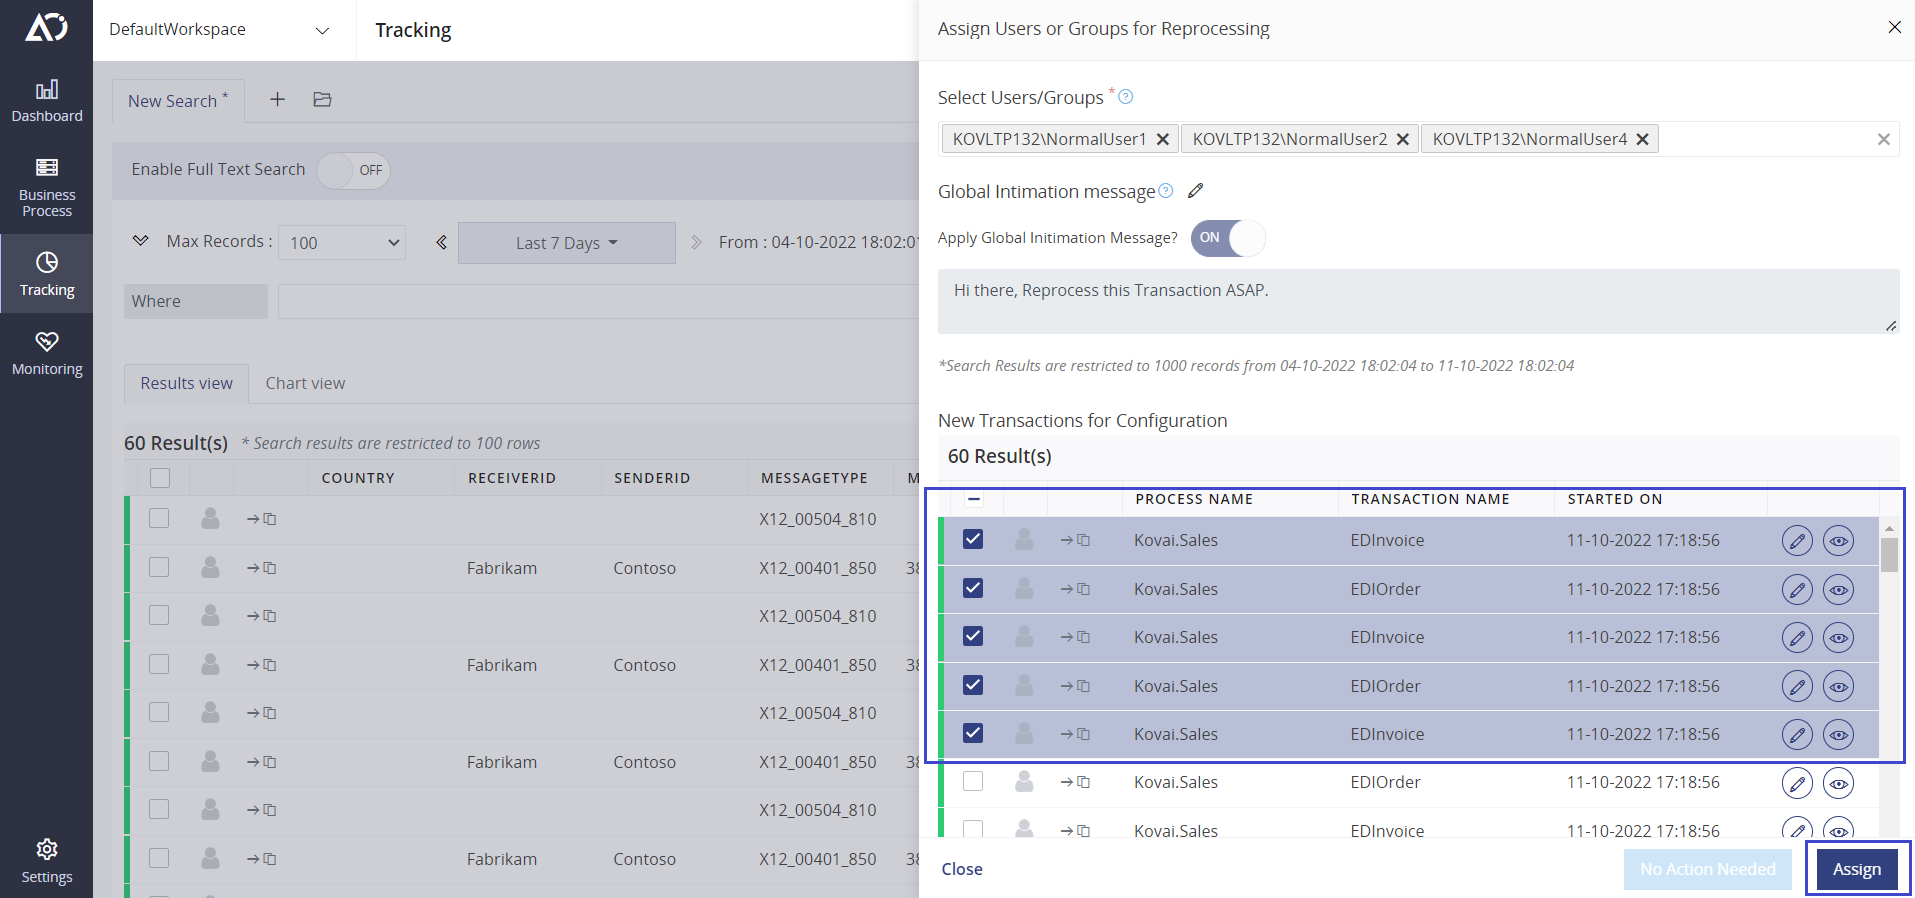Image resolution: width=1915 pixels, height=898 pixels.
Task: Select the New Search tab
Action: (178, 101)
